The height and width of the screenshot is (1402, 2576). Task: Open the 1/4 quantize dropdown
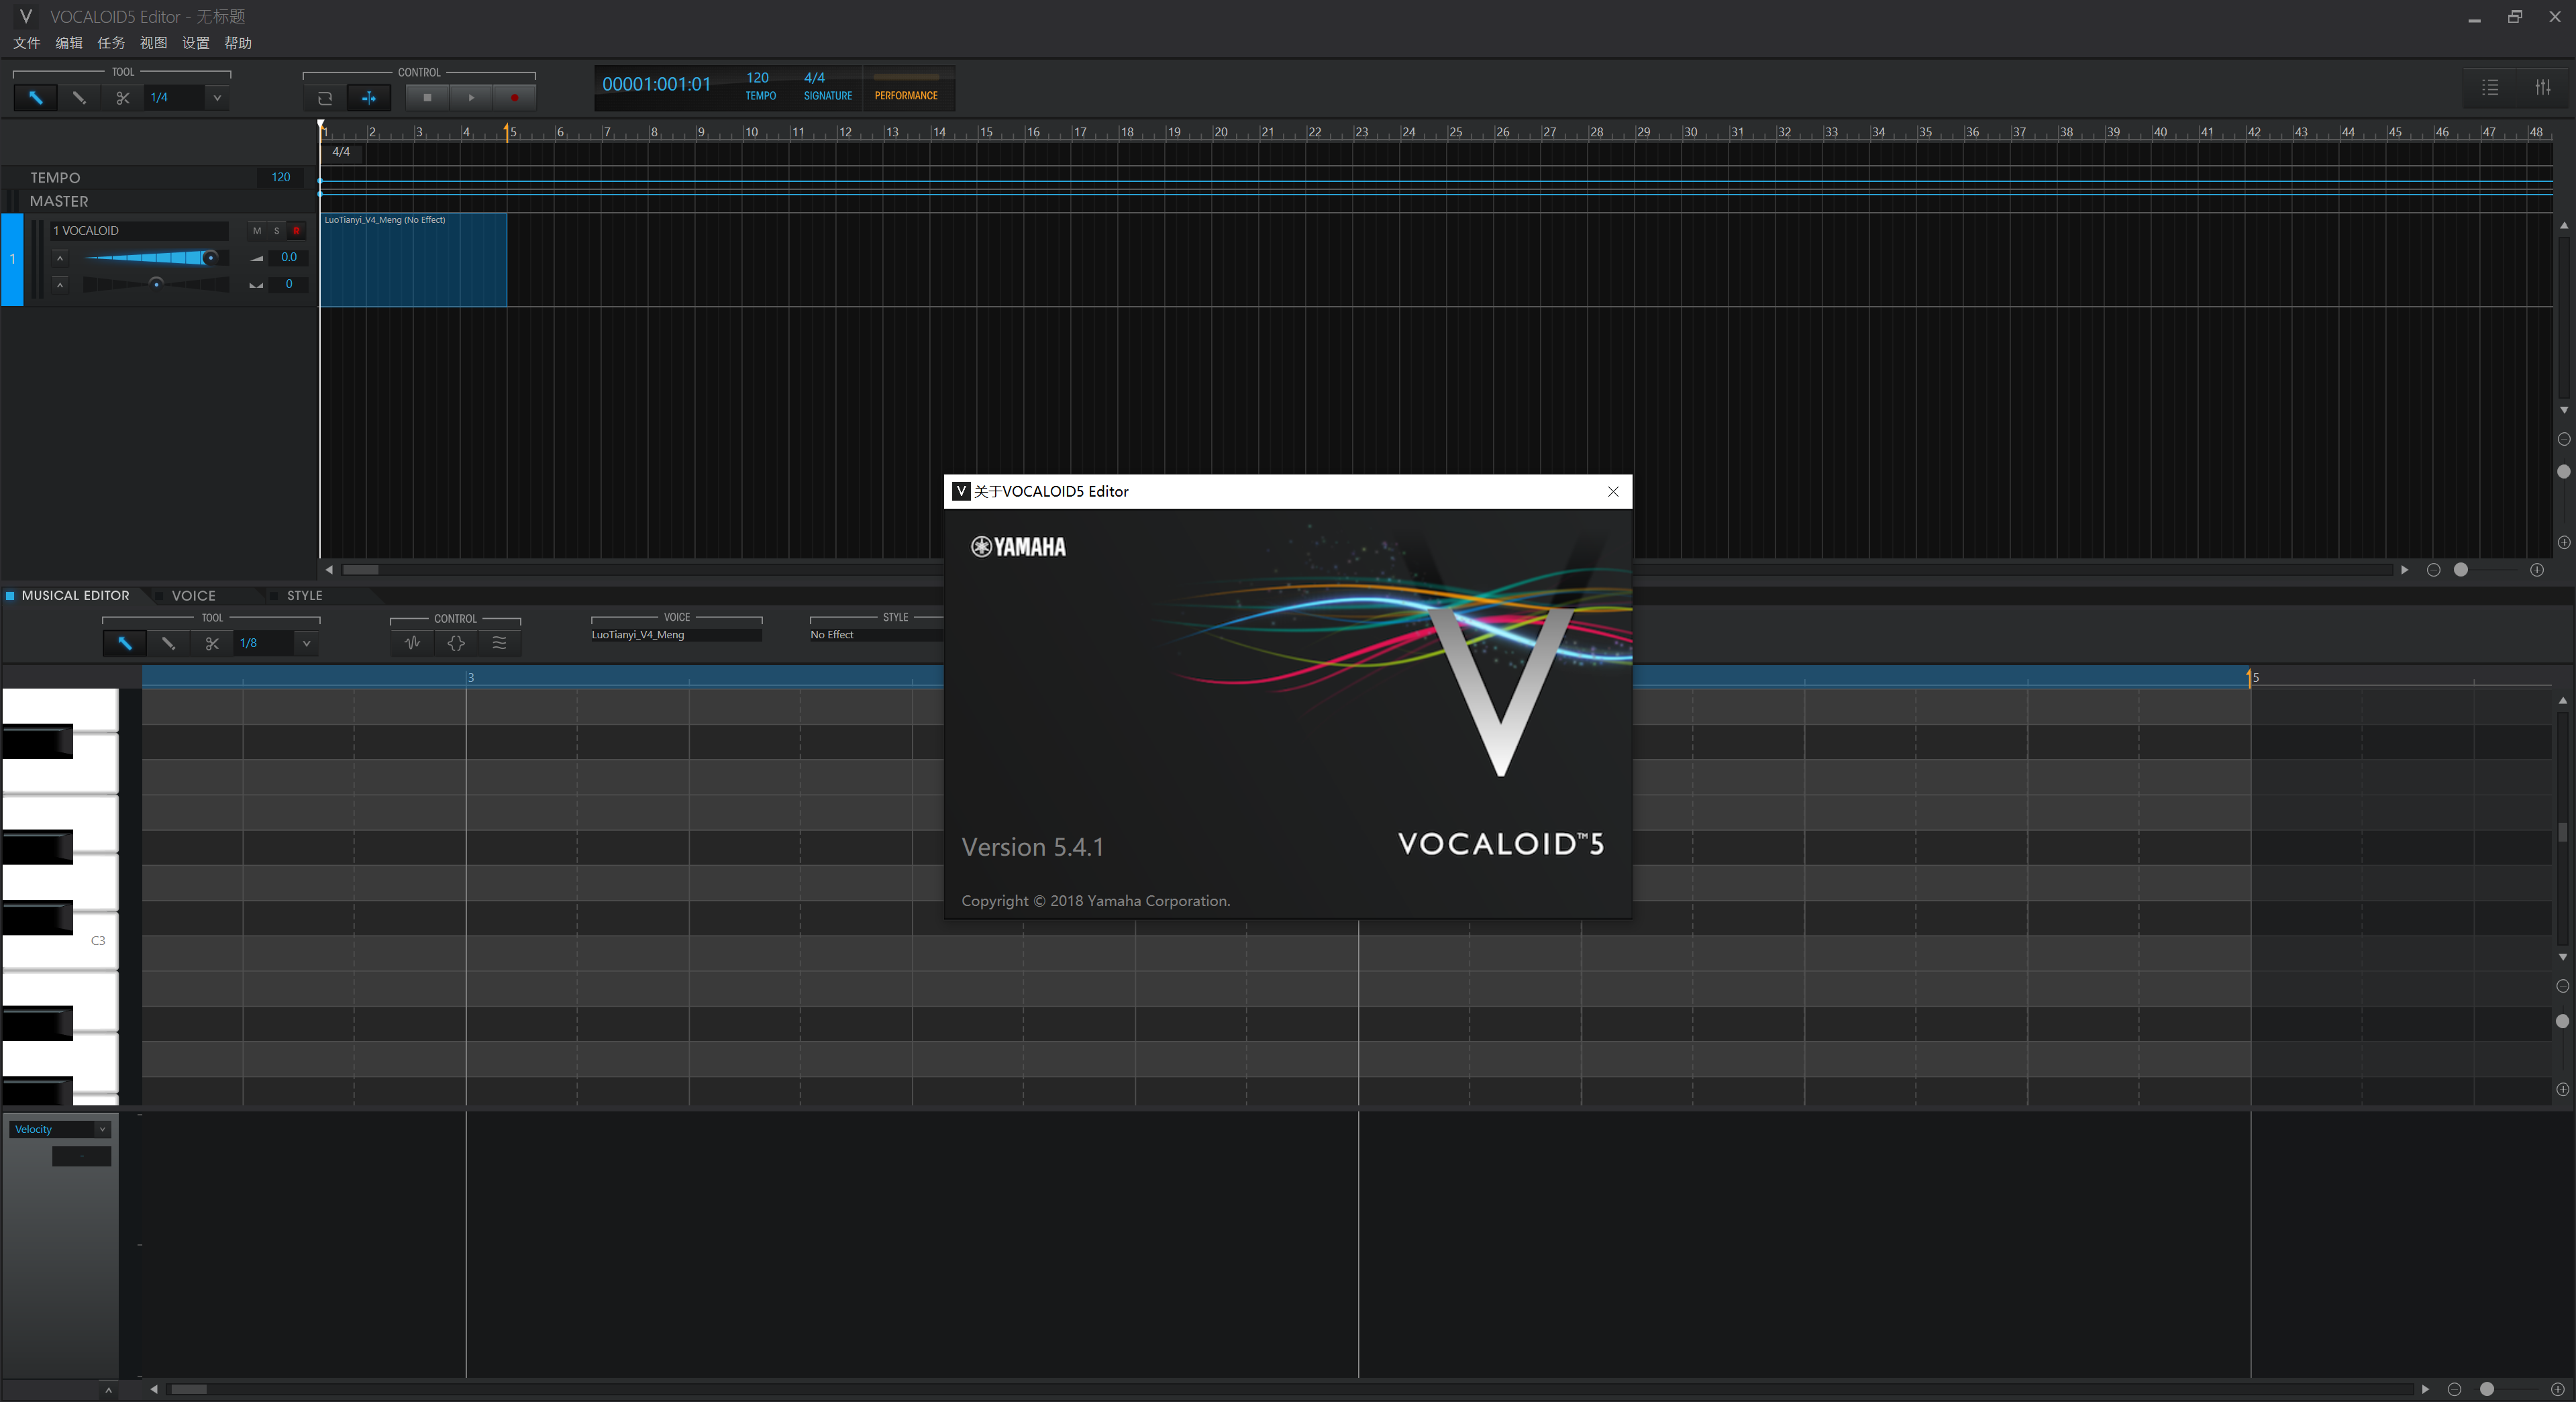click(216, 98)
